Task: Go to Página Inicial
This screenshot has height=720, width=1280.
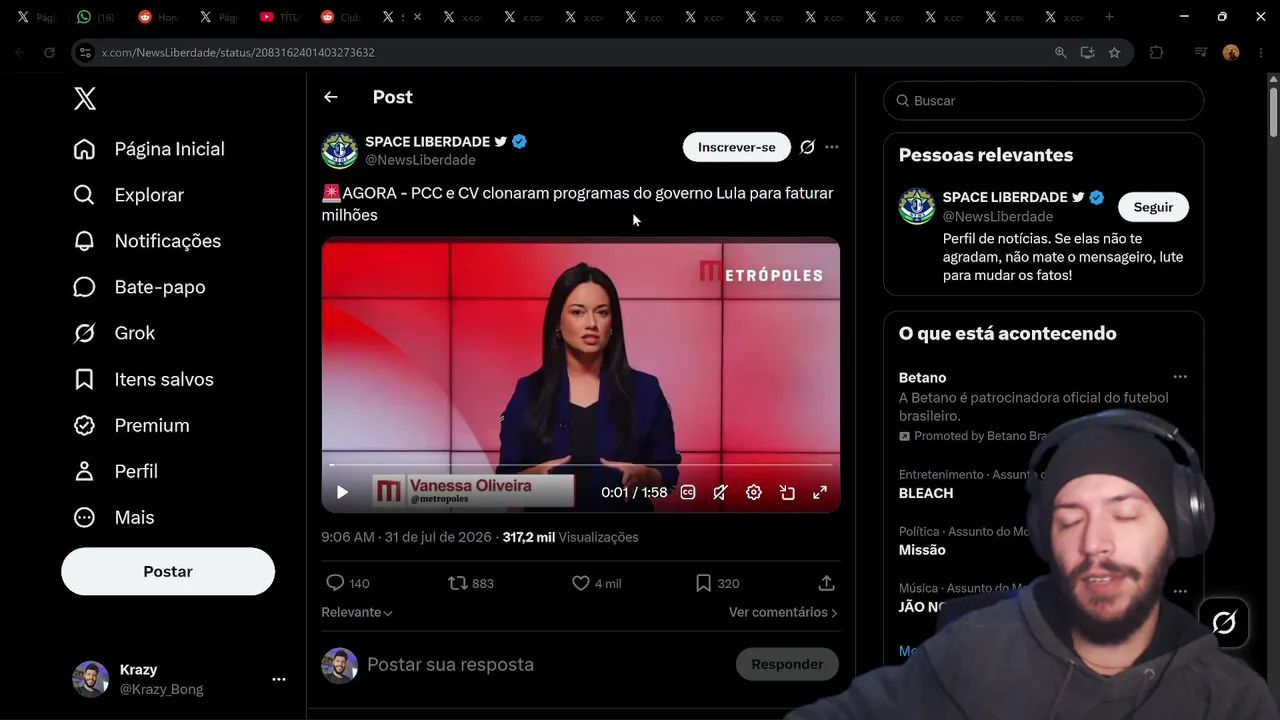Action: point(149,149)
